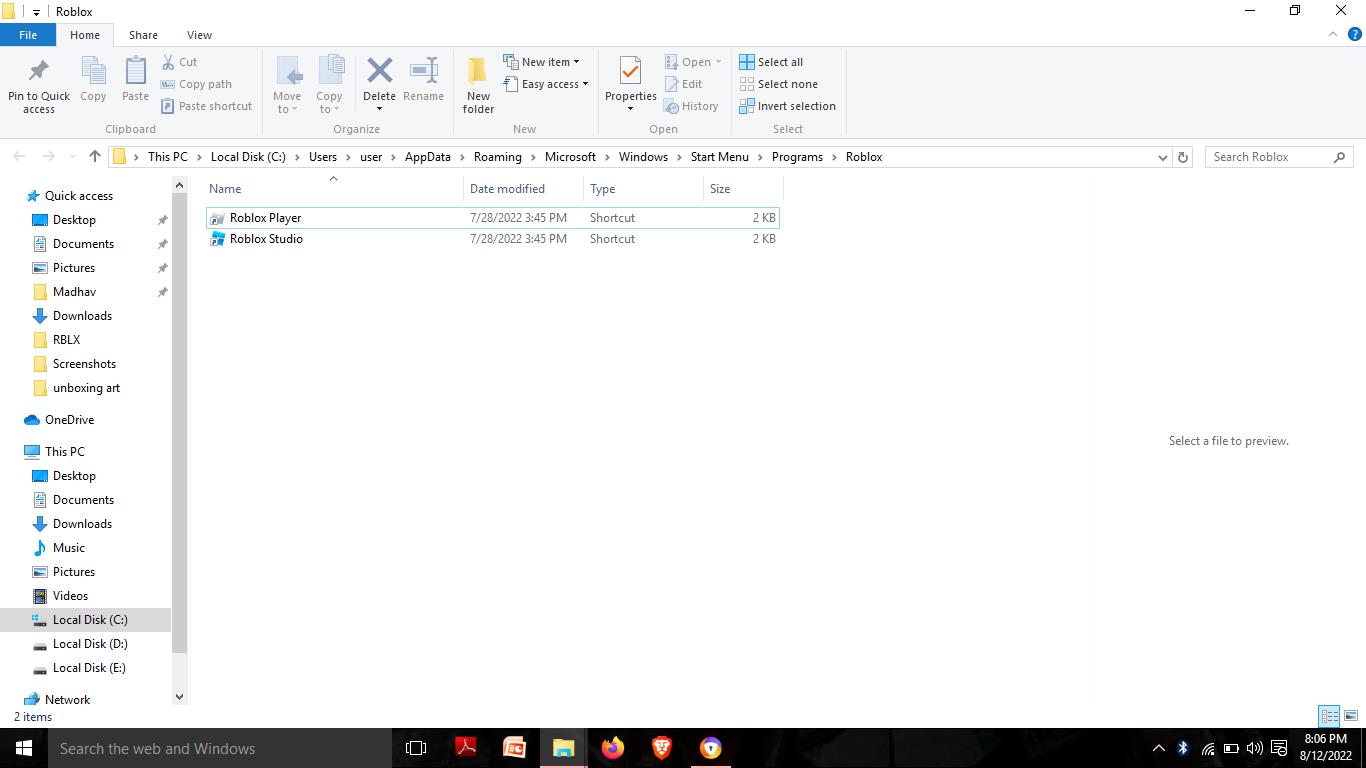Click Pin to Quick access icon
Viewport: 1366px width, 768px height.
pyautogui.click(x=39, y=72)
